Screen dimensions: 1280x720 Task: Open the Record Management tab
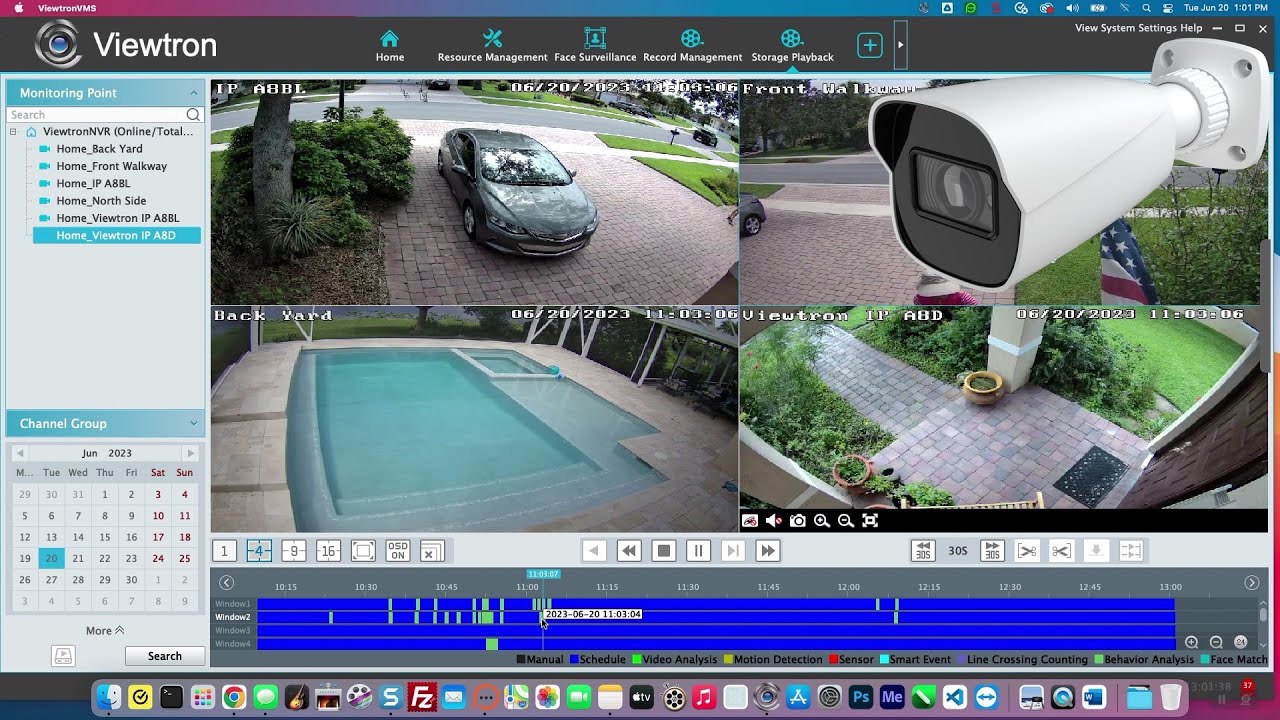(x=692, y=46)
